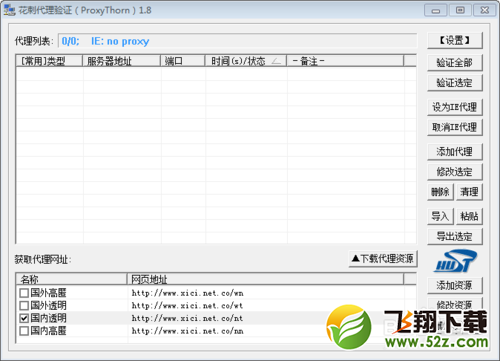
Task: Click 添加资源 to add a resource
Action: coord(455,285)
